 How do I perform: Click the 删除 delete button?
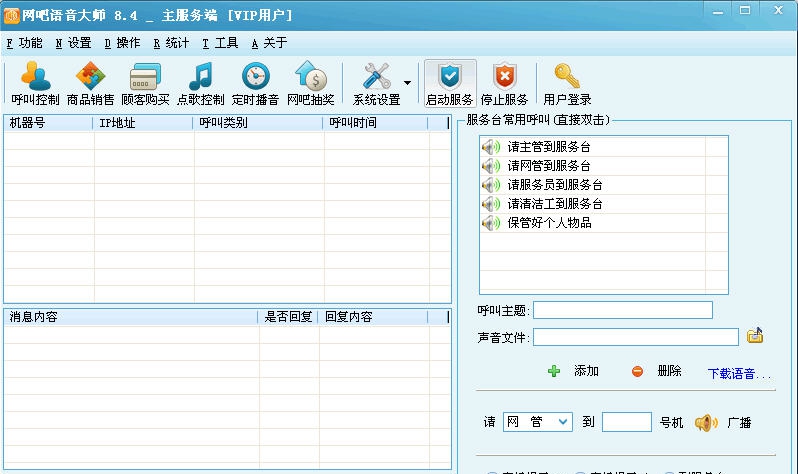click(x=657, y=371)
